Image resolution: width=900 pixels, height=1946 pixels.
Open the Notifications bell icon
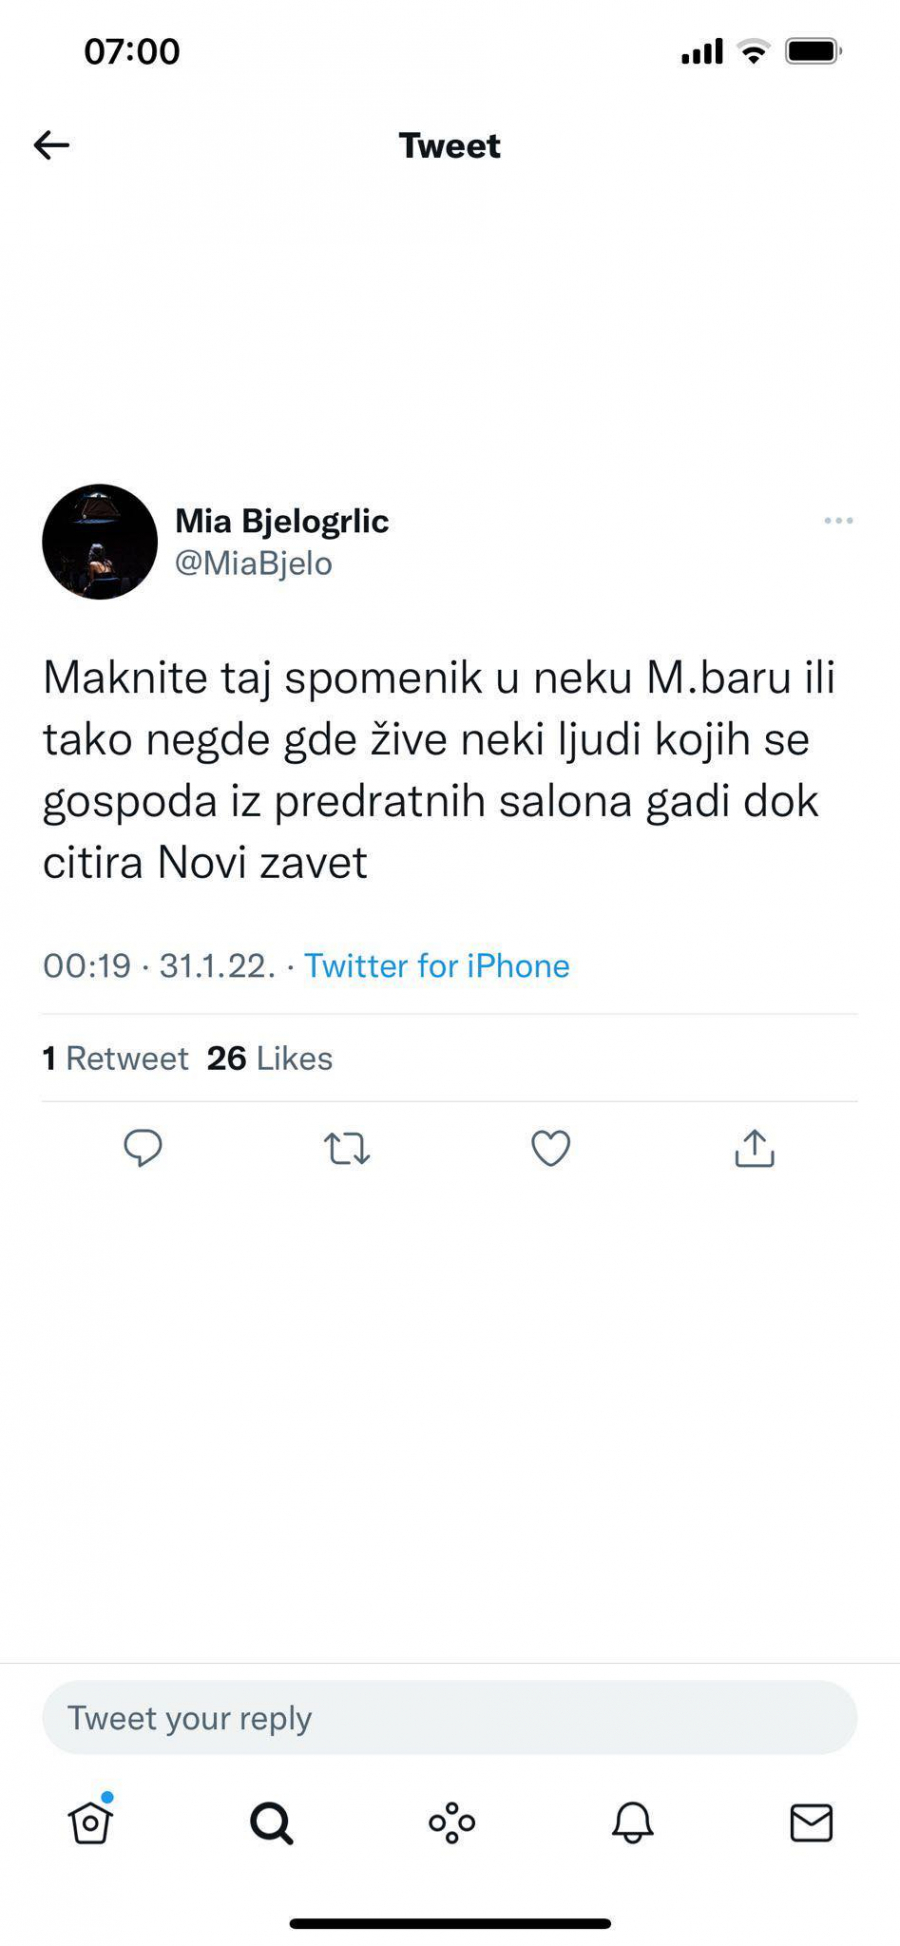[630, 1823]
